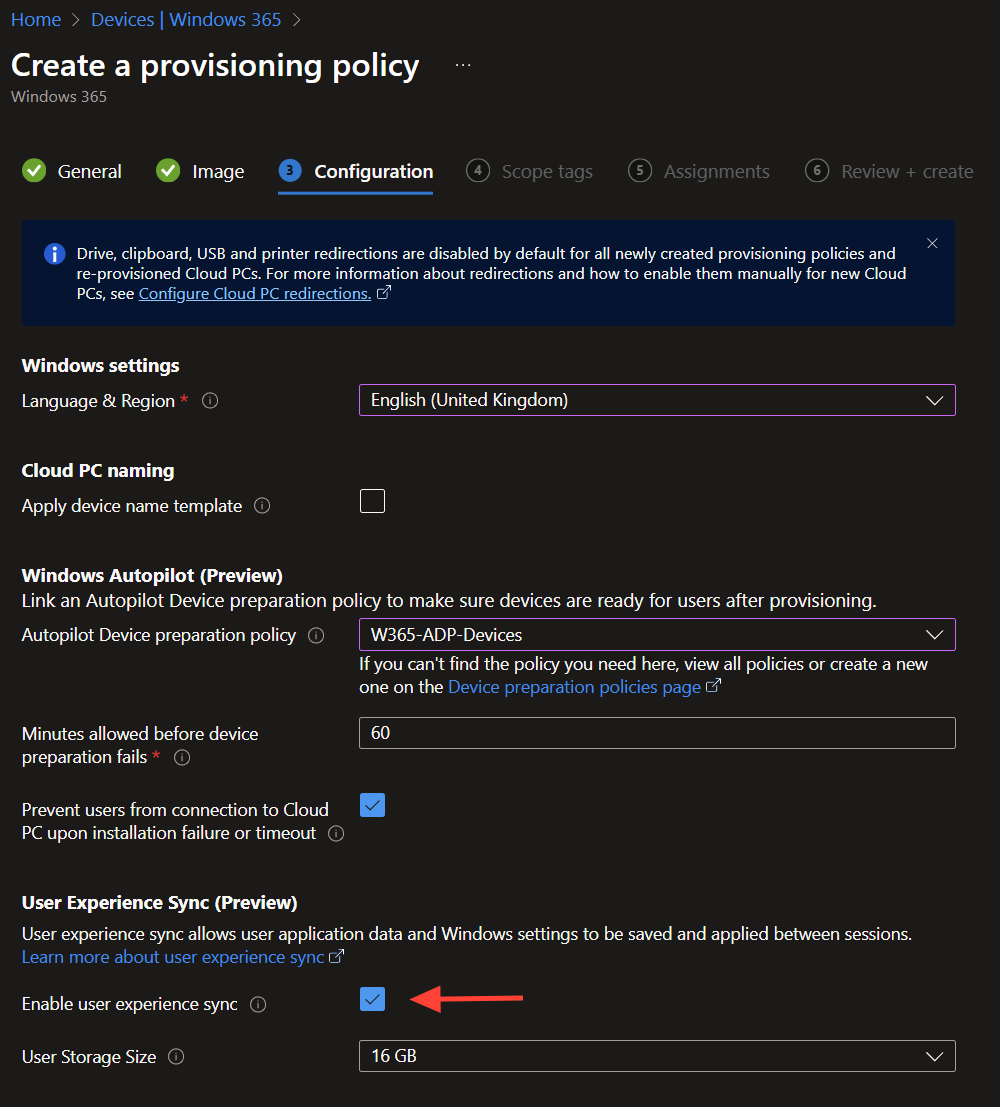Click info icon for Minutes allowed before failure
The image size is (1000, 1107).
coord(182,758)
